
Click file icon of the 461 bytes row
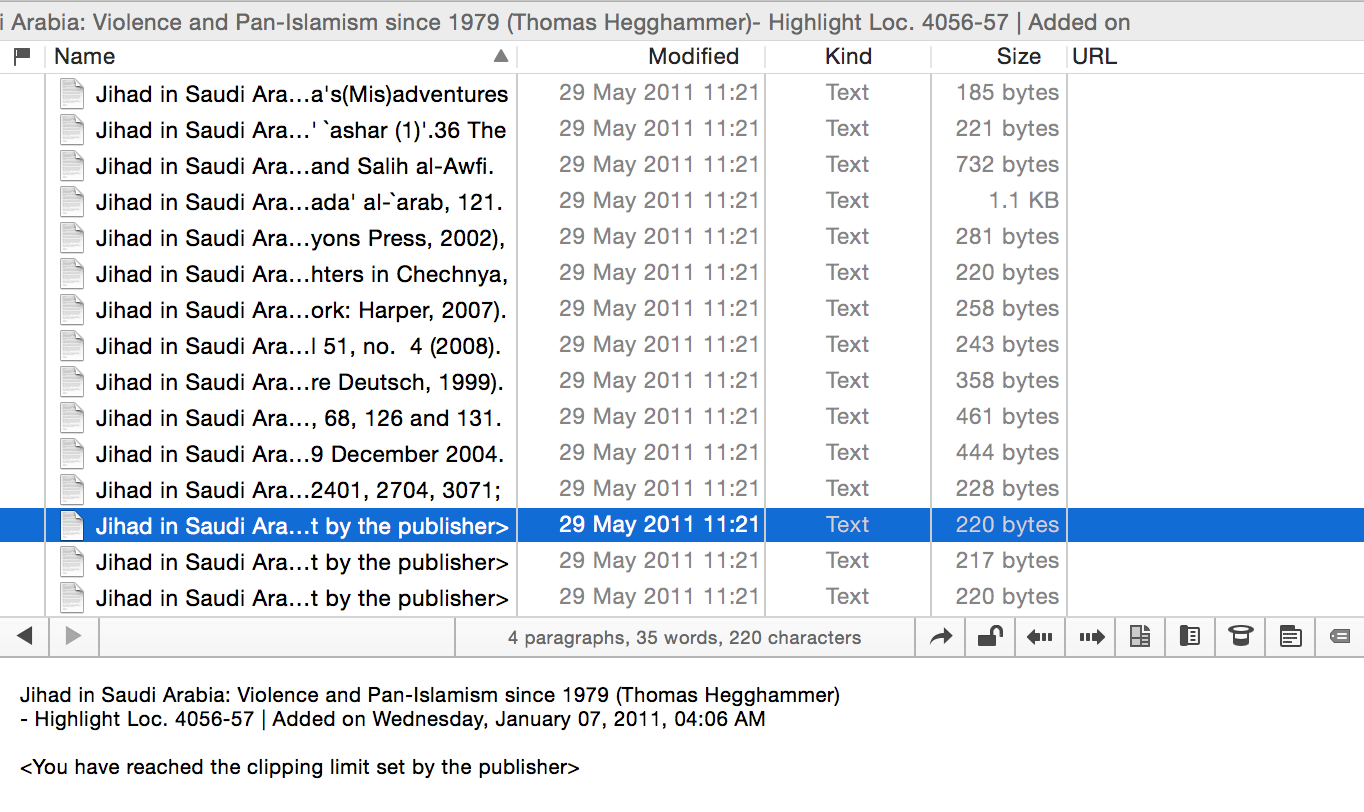tap(71, 417)
